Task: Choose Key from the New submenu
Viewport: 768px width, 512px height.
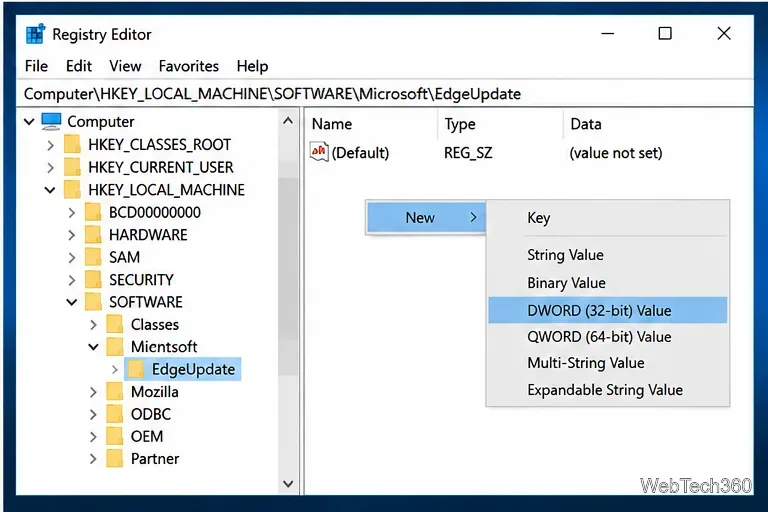Action: coord(607,218)
